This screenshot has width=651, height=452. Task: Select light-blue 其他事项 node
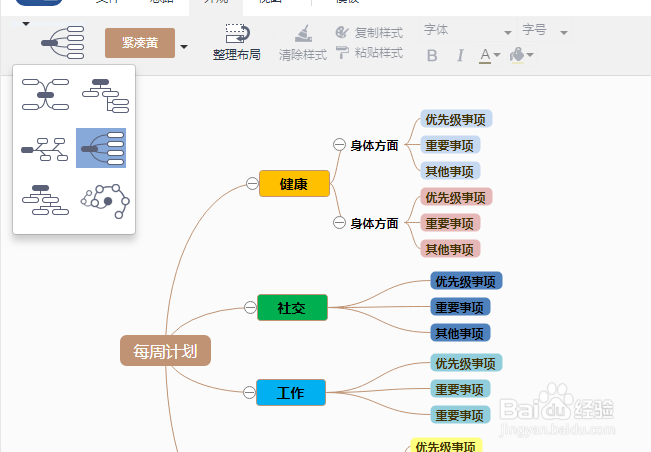(450, 171)
